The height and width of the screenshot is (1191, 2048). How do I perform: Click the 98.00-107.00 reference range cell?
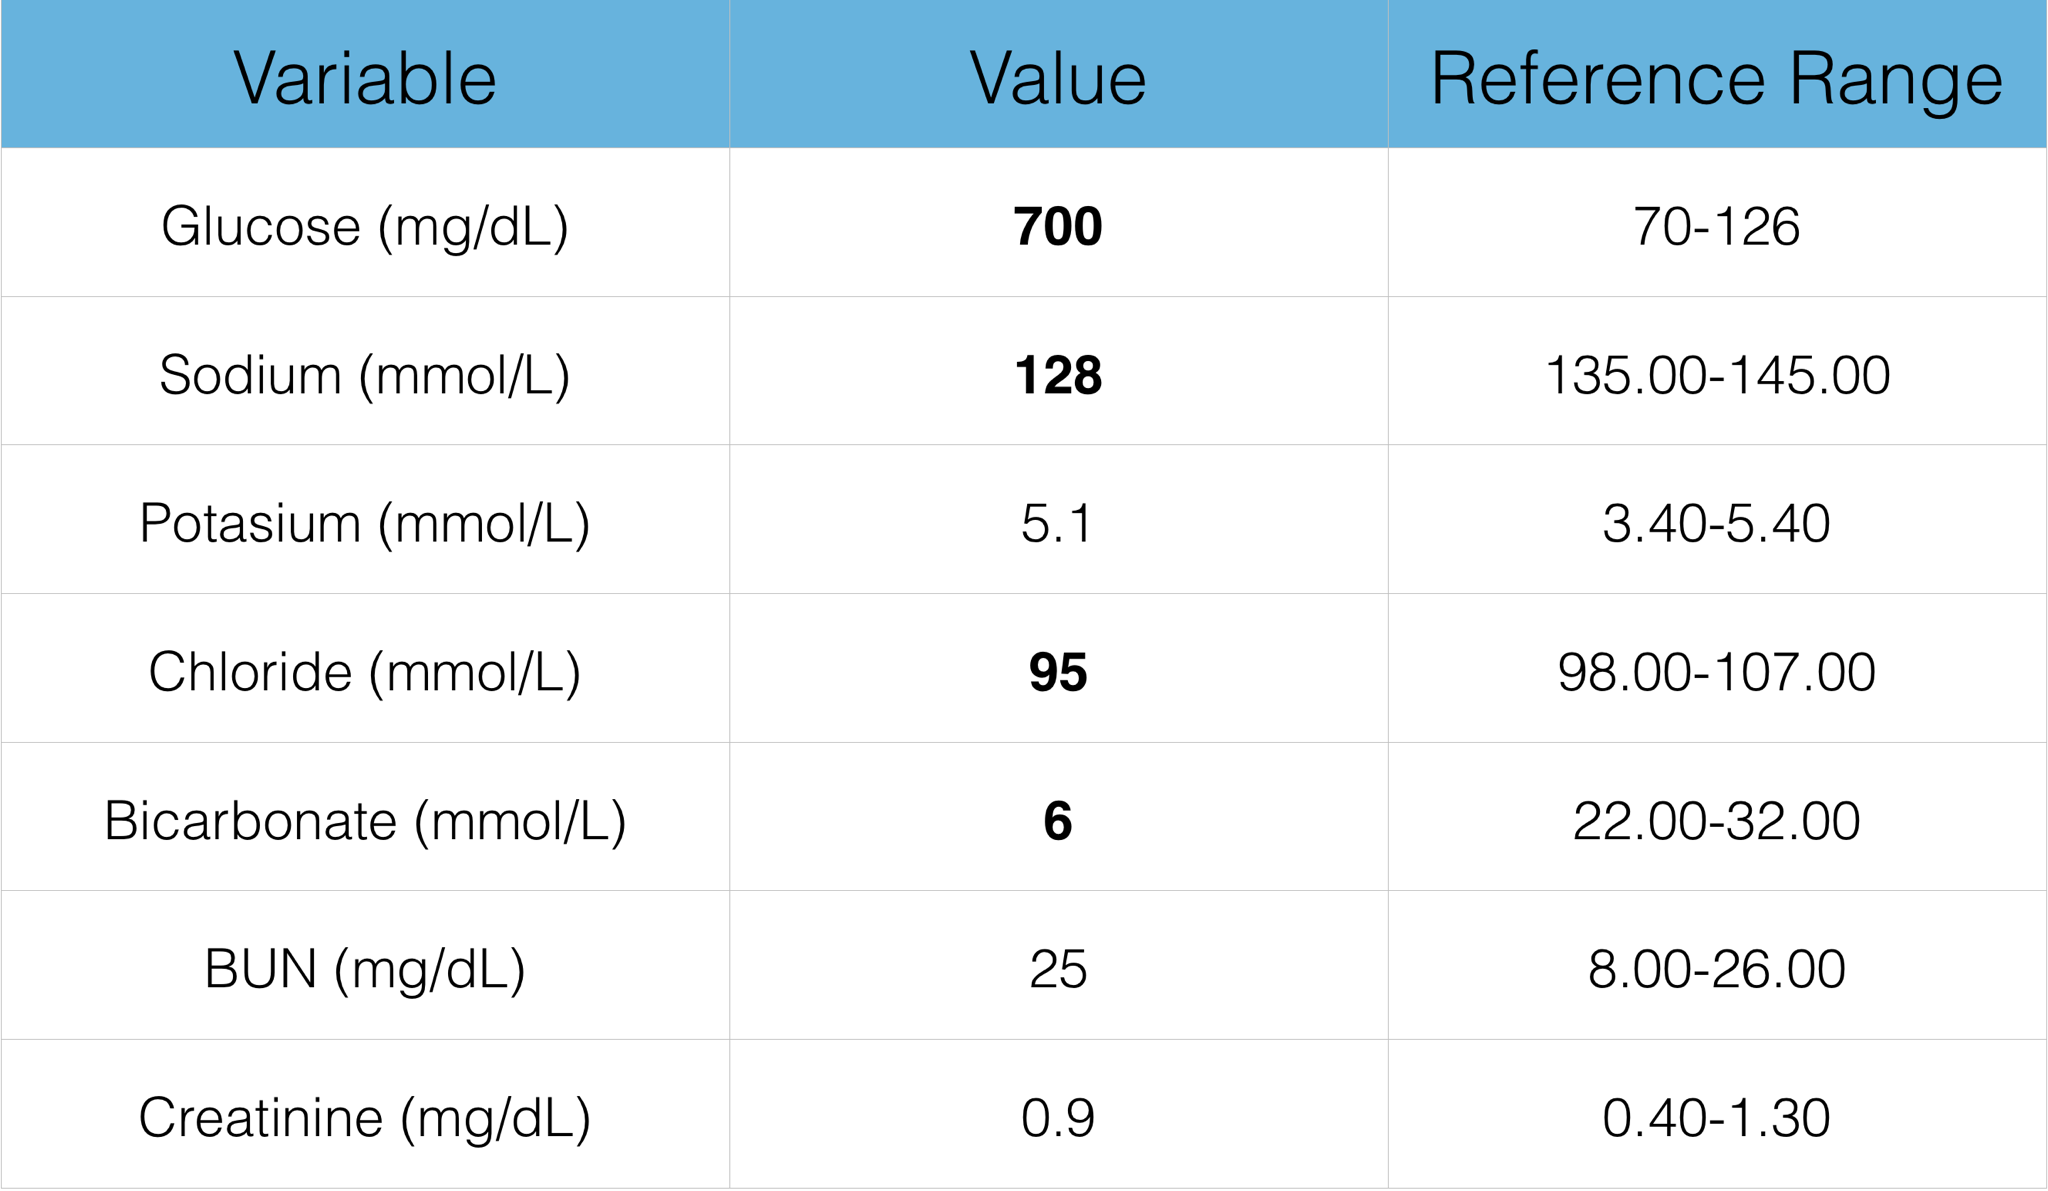point(1716,672)
